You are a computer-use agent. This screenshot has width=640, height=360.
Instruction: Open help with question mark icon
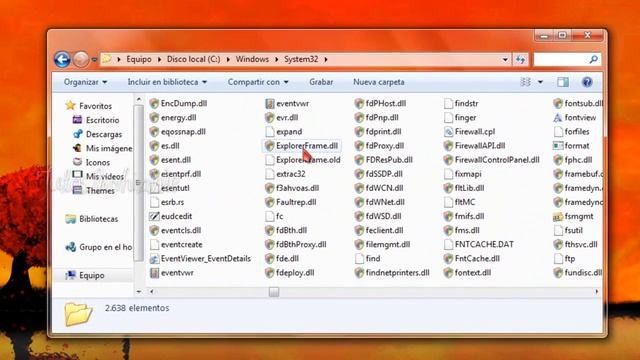coord(587,82)
